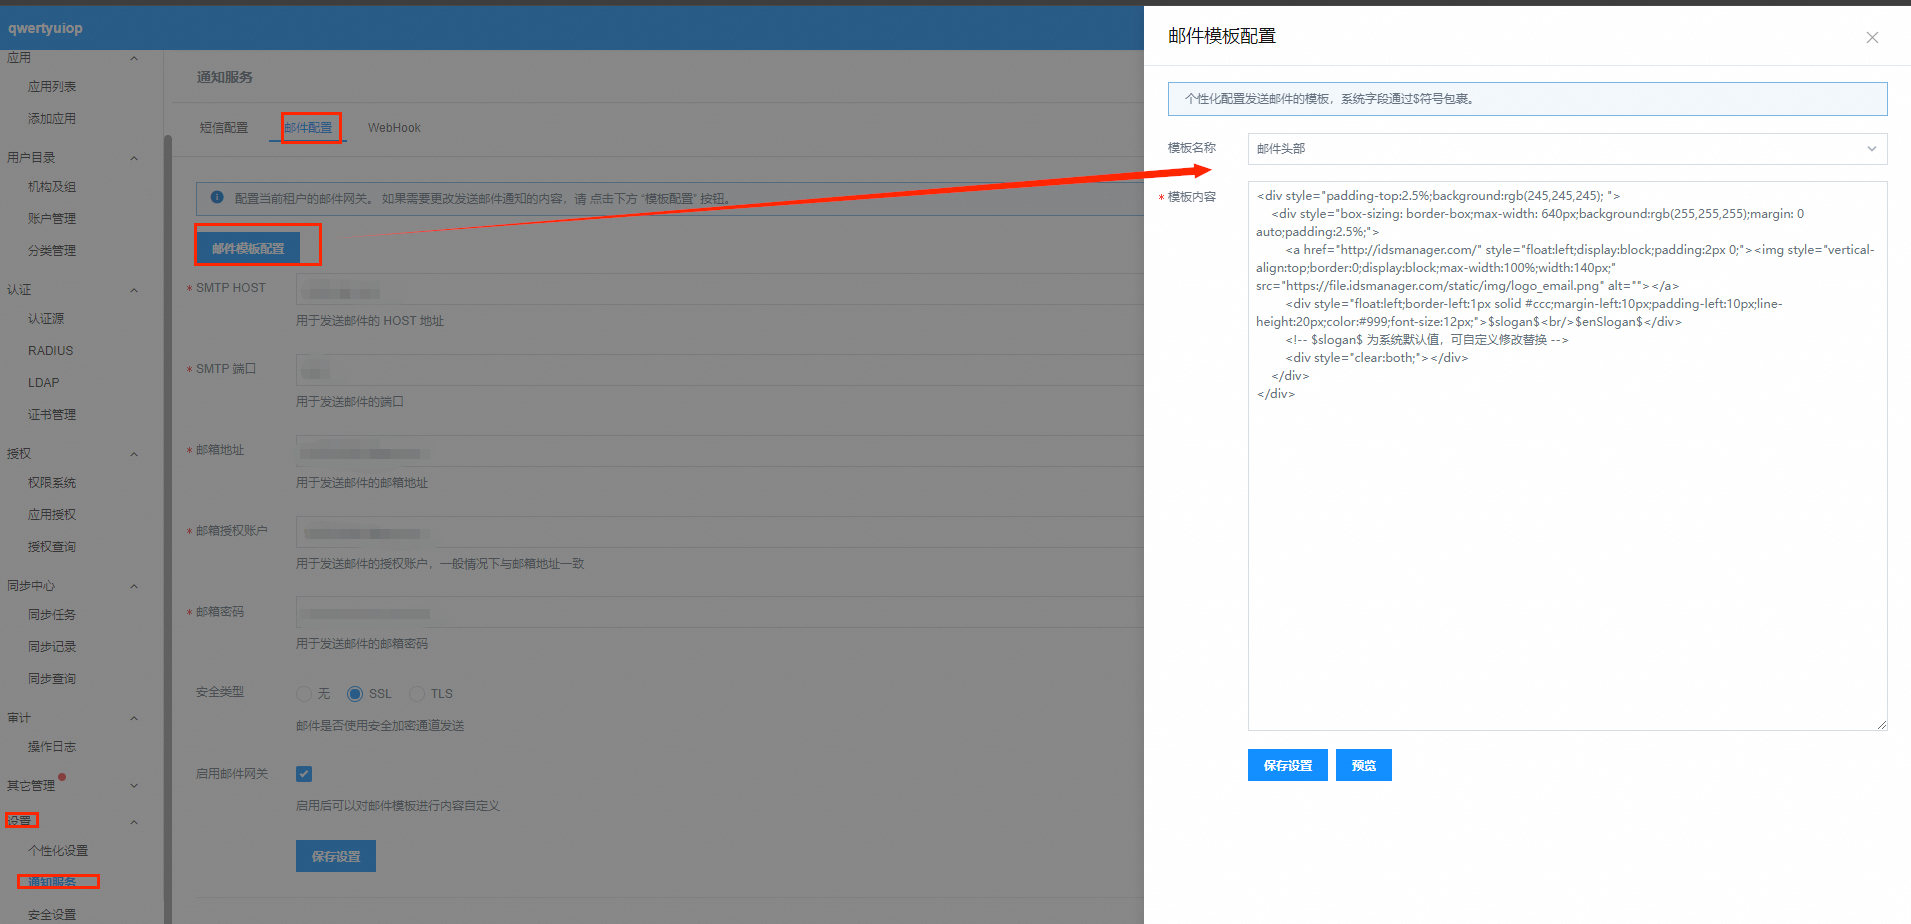Screen dimensions: 1911x924
Task: Switch to the 短信配置 tab
Action: coord(223,128)
